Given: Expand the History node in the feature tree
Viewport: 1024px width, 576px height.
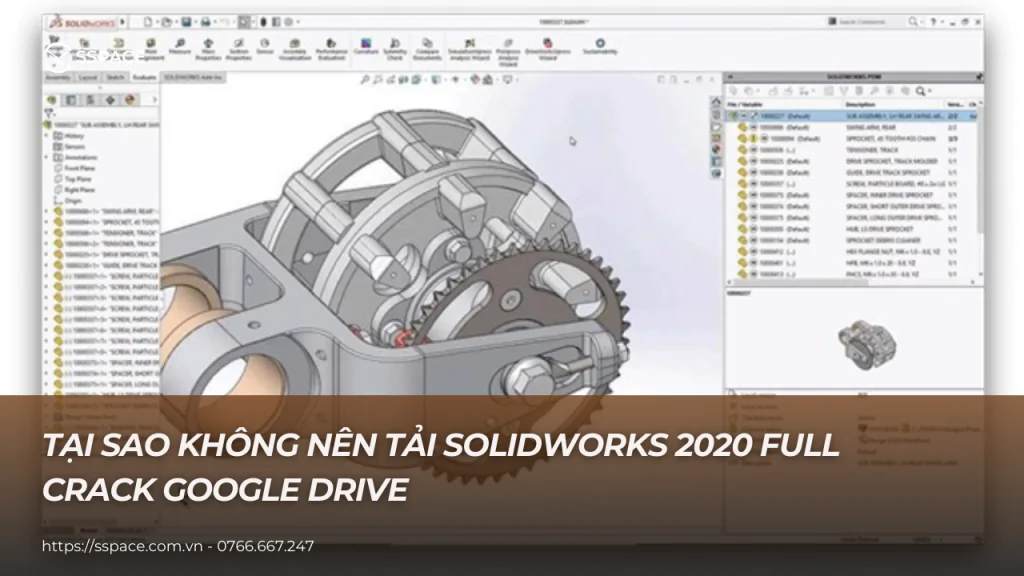Looking at the screenshot, I should click(47, 136).
